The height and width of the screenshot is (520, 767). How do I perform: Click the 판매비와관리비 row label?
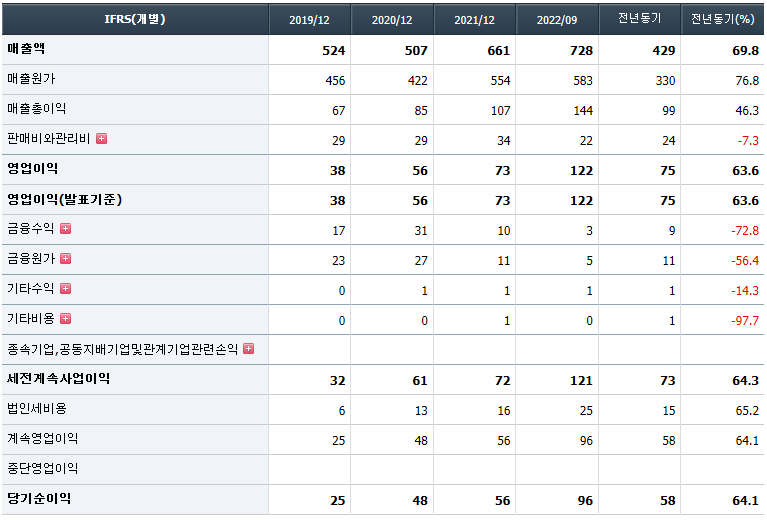(48, 138)
